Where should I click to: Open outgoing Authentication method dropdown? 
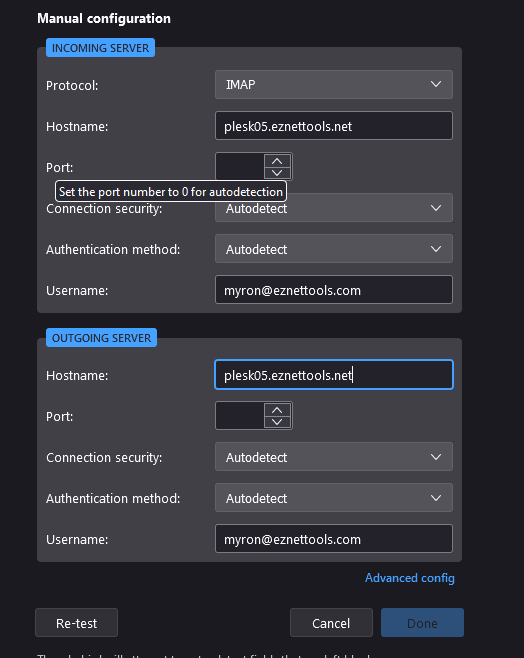pyautogui.click(x=334, y=498)
